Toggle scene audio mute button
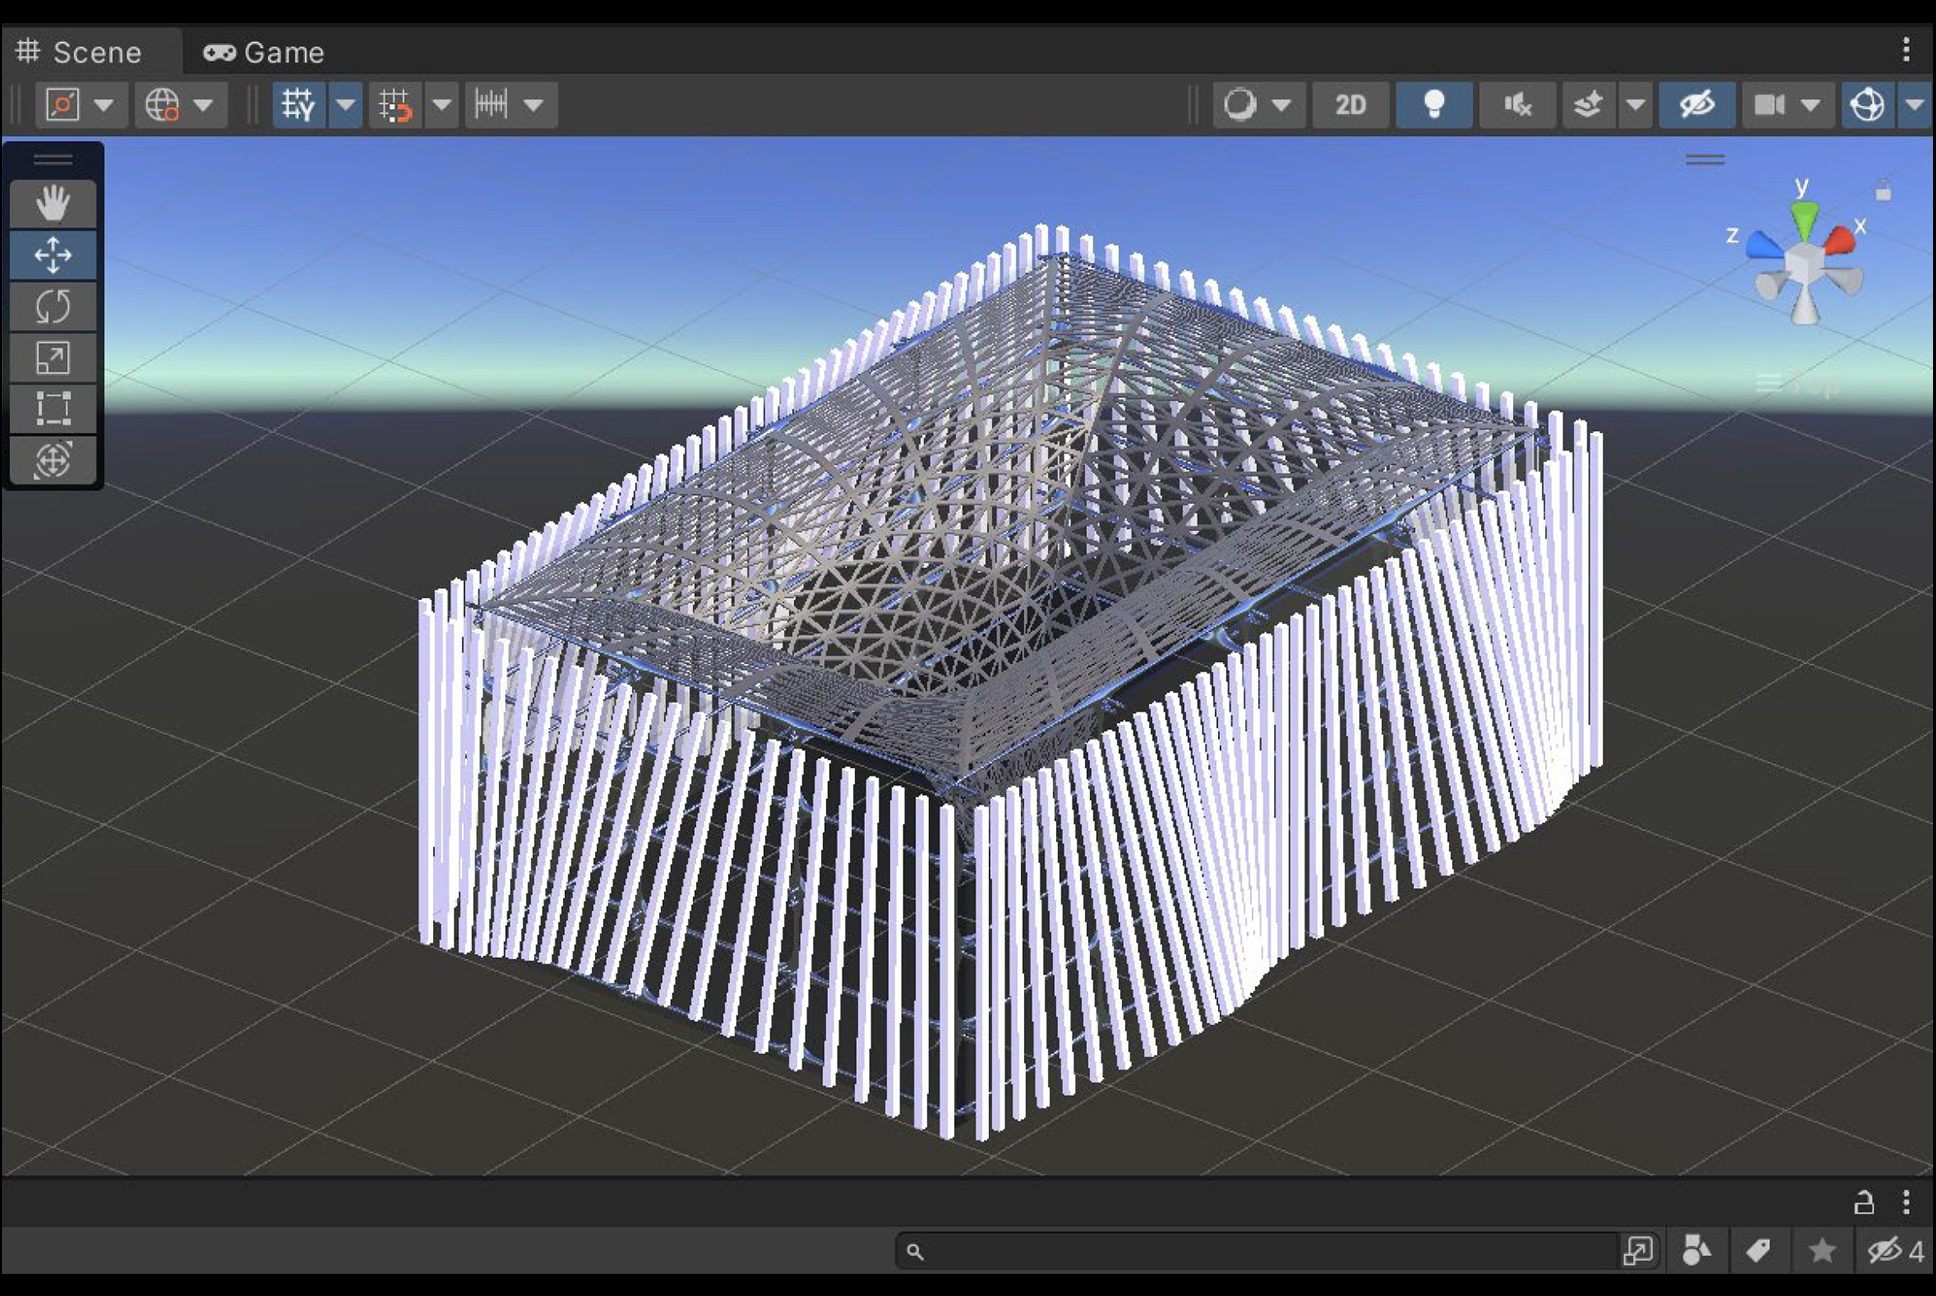This screenshot has width=1936, height=1296. [1517, 104]
